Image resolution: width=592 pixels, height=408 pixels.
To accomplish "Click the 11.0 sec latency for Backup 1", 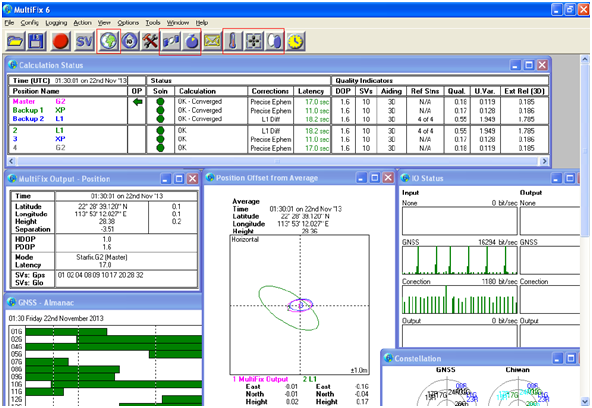I will (x=317, y=111).
